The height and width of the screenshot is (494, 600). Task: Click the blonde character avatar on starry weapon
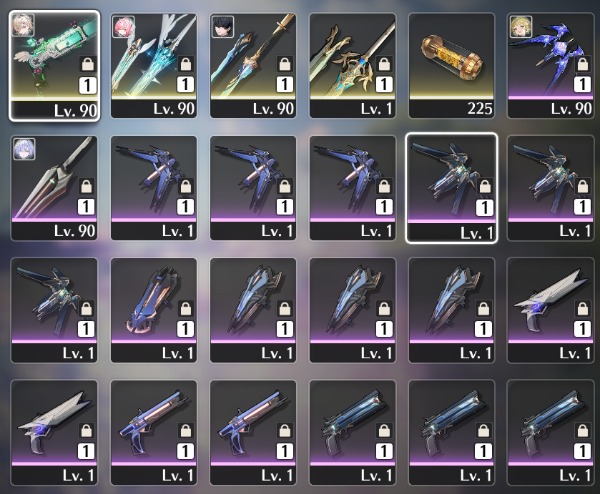click(x=520, y=26)
